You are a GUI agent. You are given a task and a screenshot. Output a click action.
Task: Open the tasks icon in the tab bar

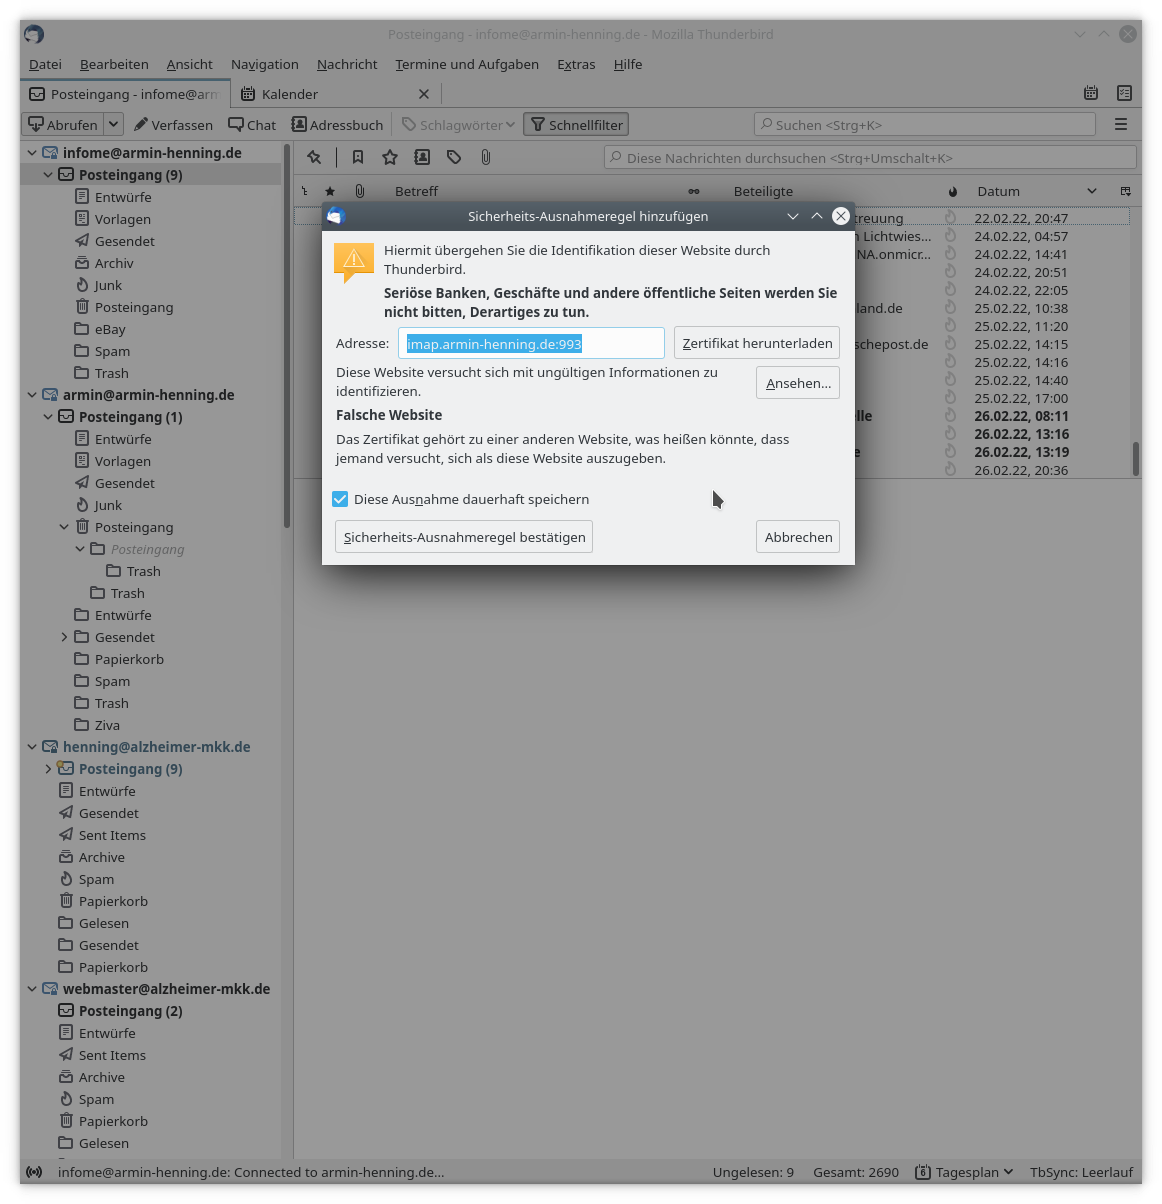pos(1125,93)
